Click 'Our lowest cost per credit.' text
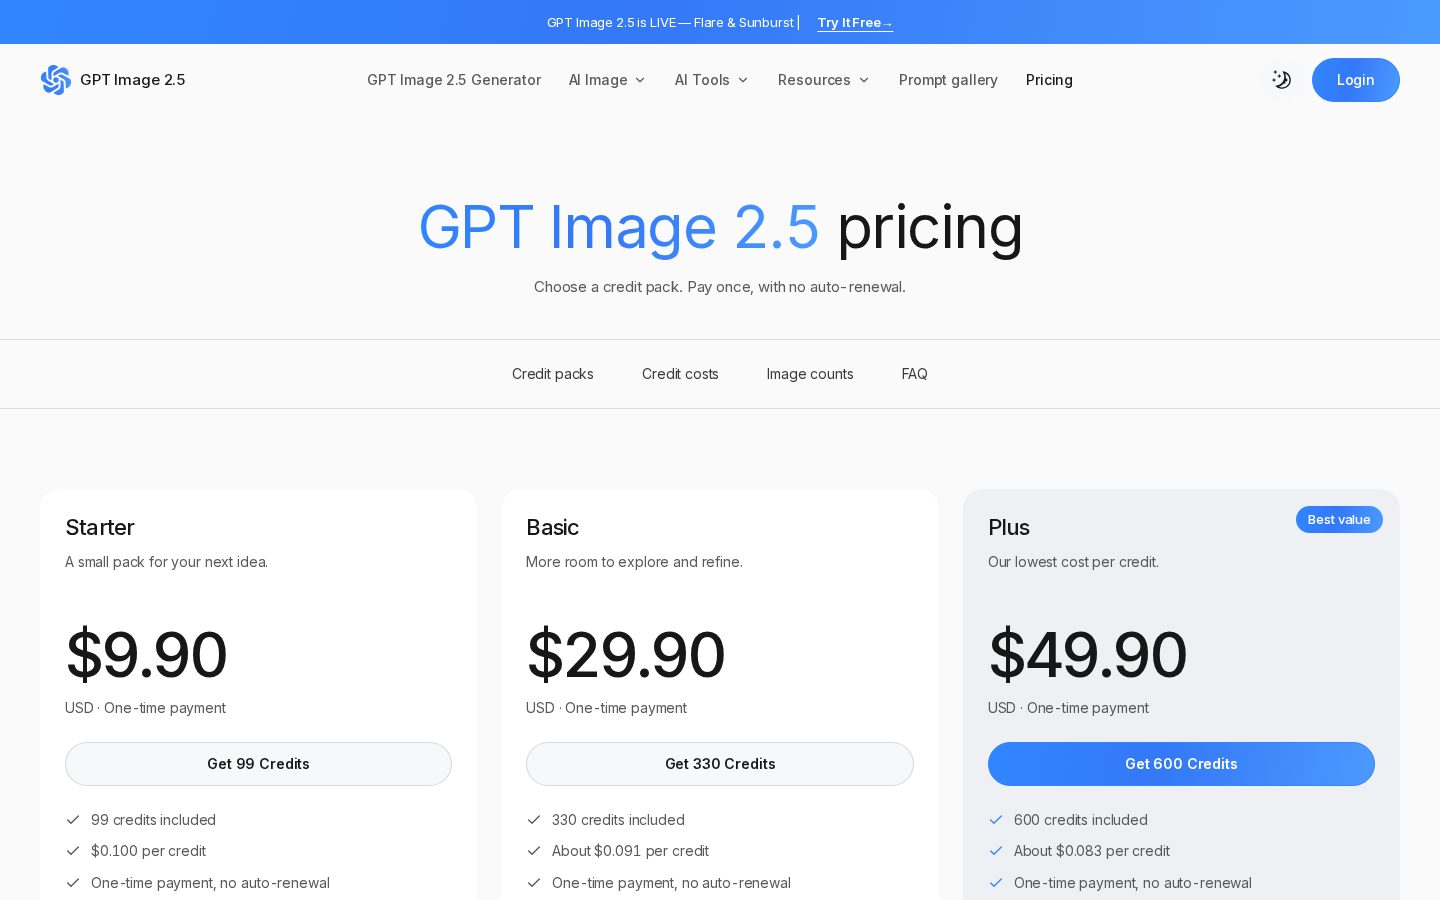 coord(1073,562)
